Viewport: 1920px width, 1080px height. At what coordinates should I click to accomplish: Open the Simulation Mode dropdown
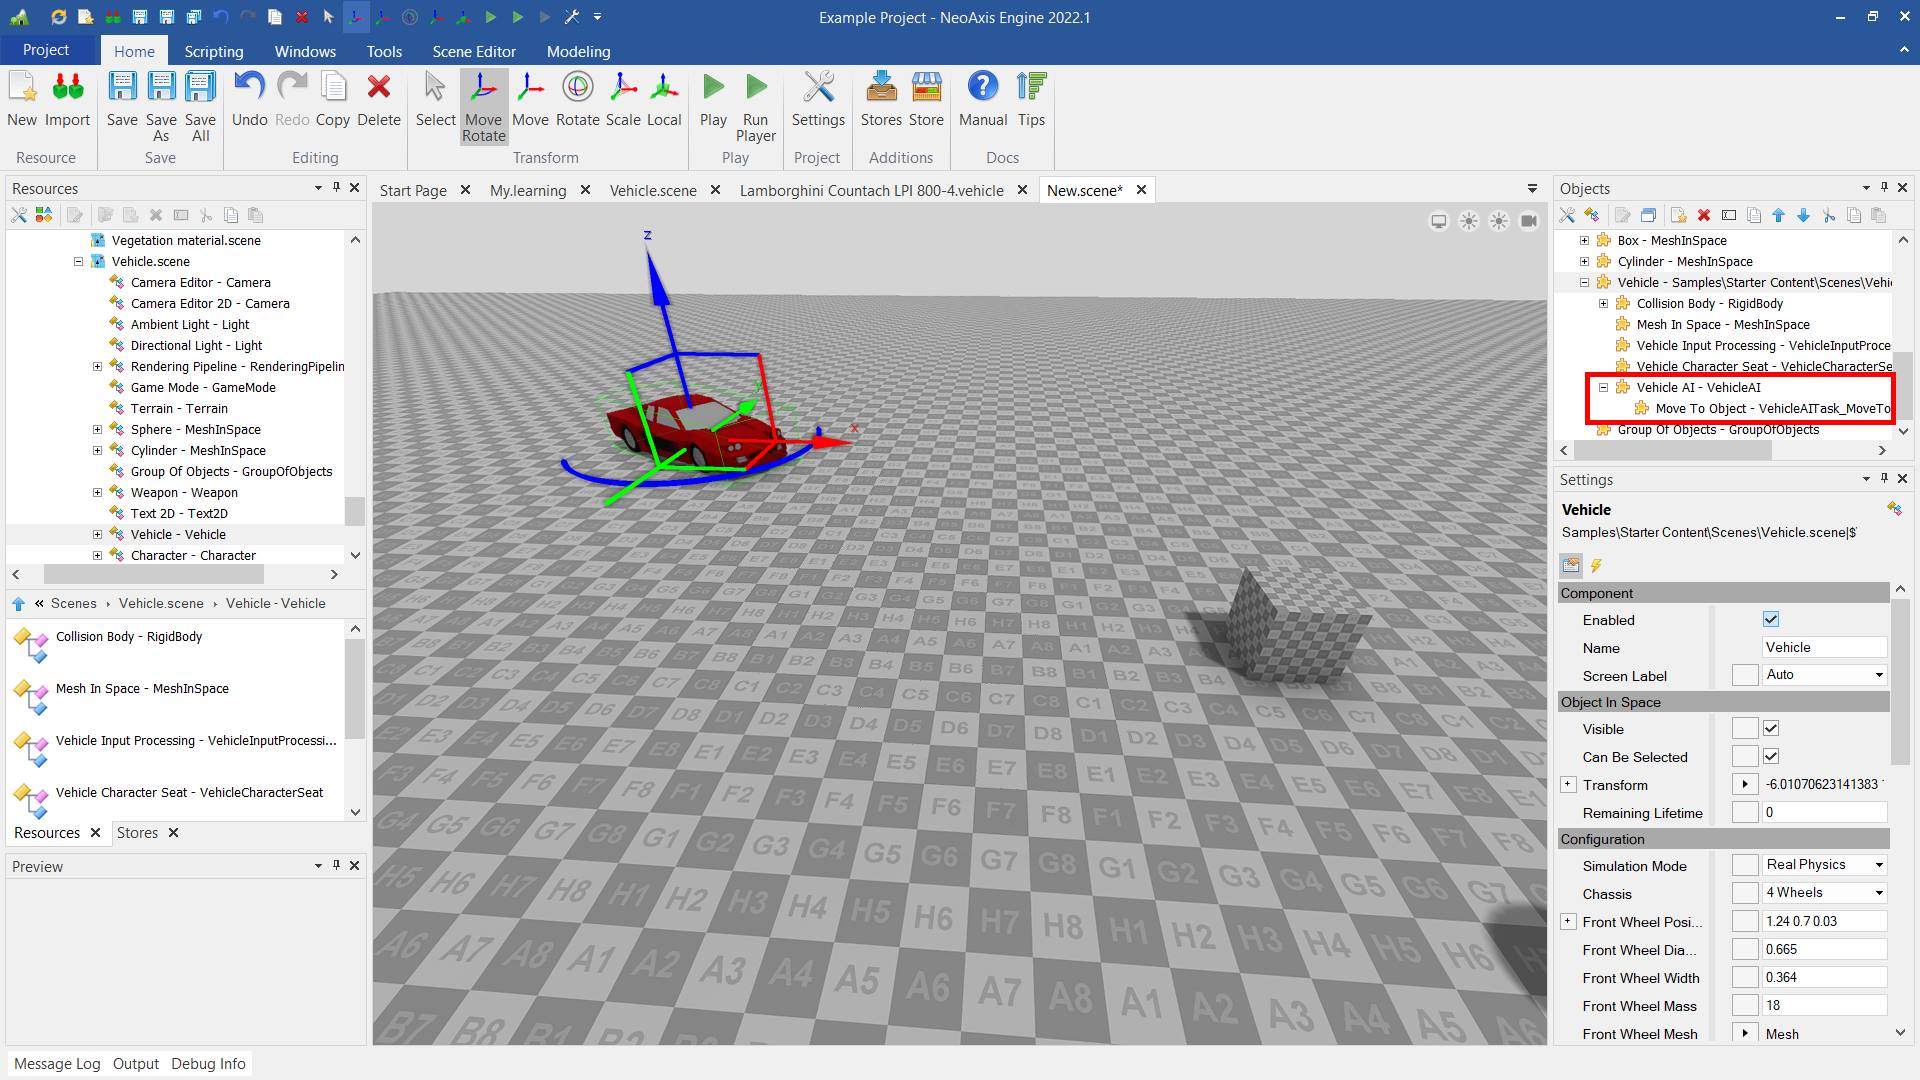tap(1824, 865)
